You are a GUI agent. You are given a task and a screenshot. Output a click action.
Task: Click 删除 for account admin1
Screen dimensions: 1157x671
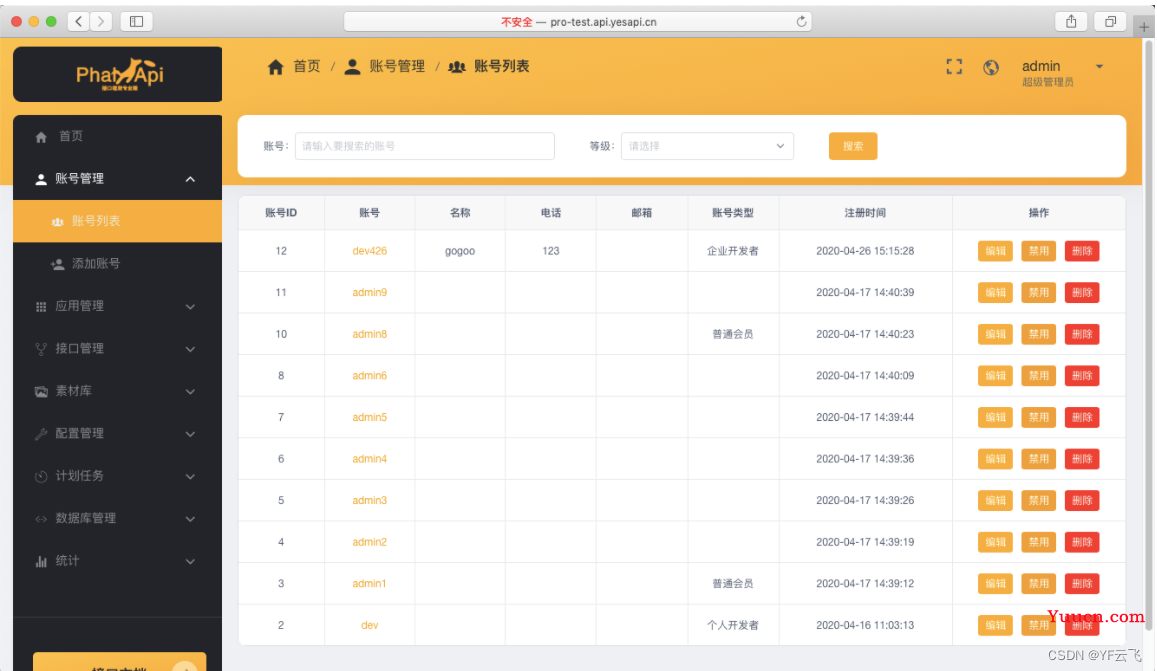[x=1082, y=583]
